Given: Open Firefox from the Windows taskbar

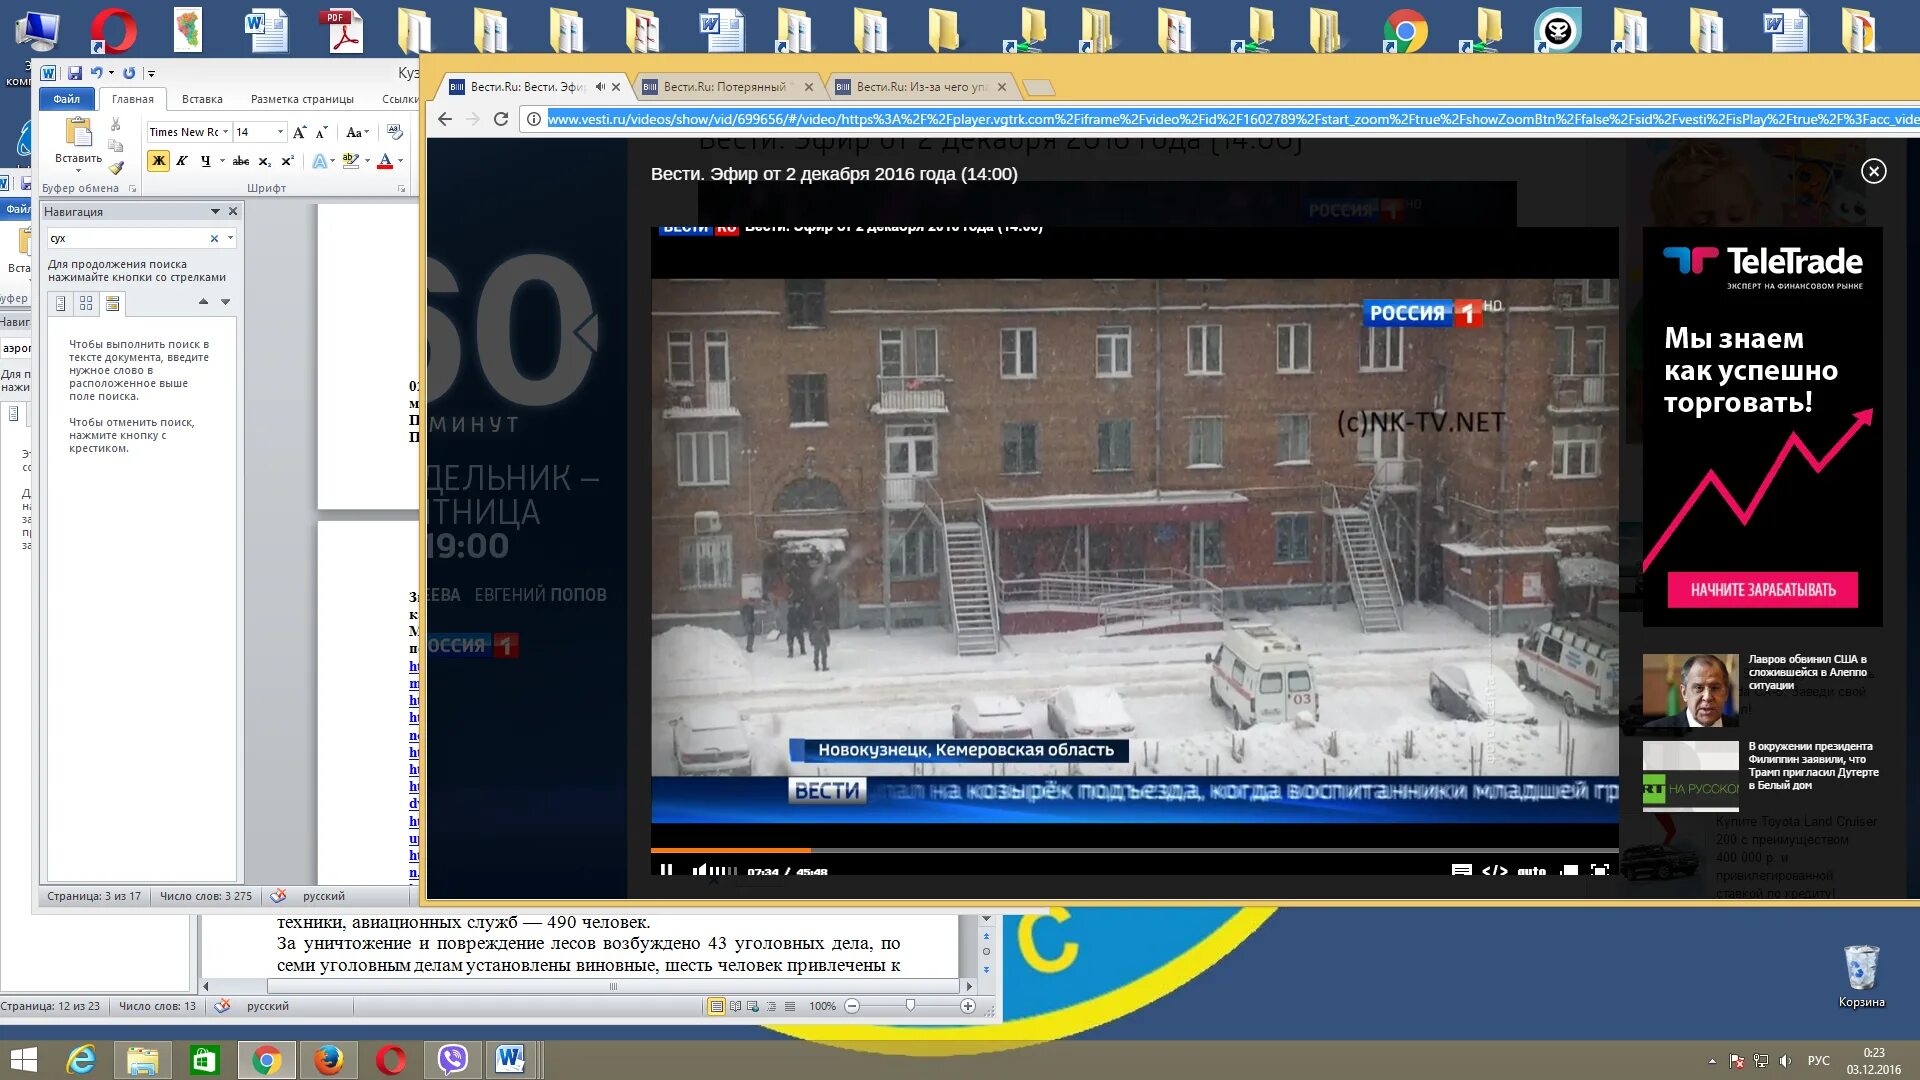Looking at the screenshot, I should click(328, 1060).
